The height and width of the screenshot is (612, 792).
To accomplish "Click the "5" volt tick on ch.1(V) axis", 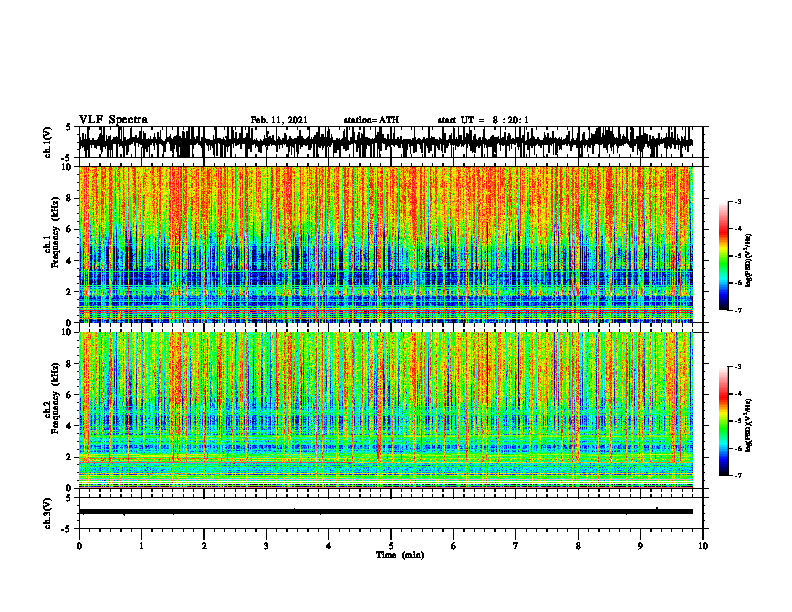I will click(69, 128).
